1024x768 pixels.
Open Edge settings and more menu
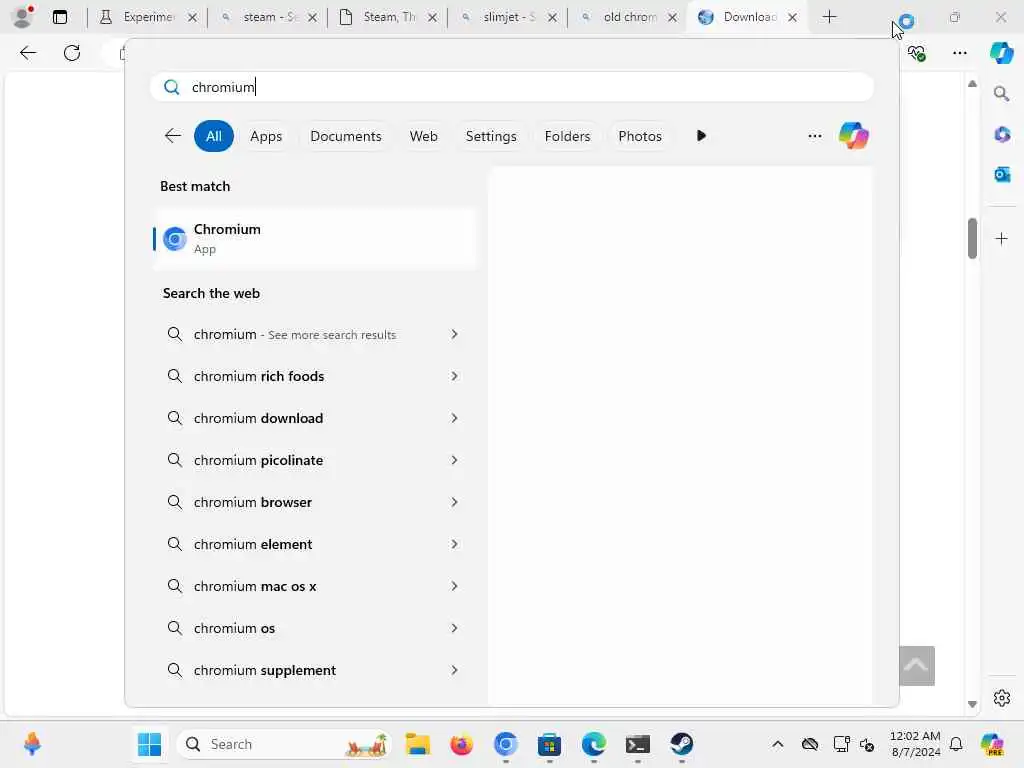pos(959,53)
